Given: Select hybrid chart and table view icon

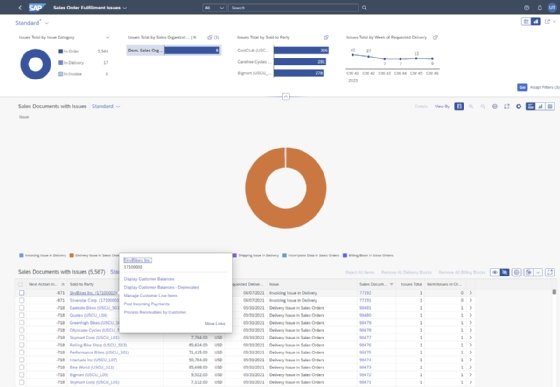Looking at the screenshot, I should (x=531, y=106).
